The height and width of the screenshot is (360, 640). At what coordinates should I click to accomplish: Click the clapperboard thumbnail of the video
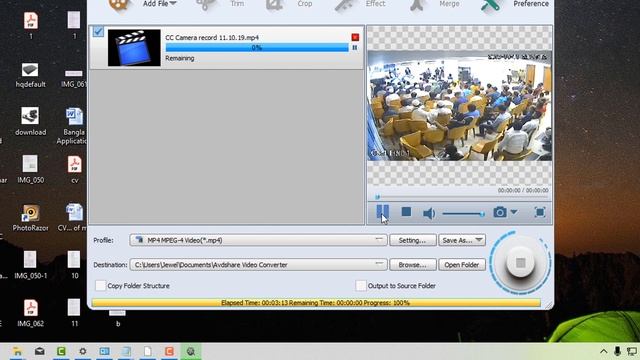134,48
